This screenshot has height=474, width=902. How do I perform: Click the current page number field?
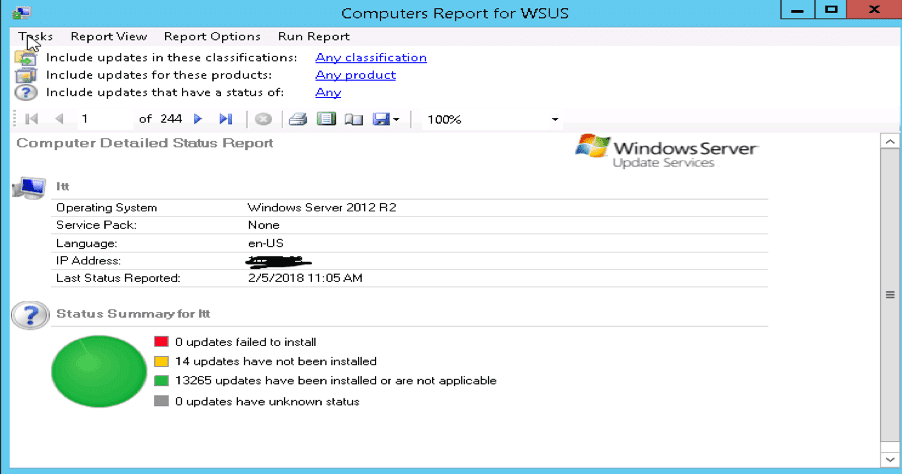(x=105, y=119)
